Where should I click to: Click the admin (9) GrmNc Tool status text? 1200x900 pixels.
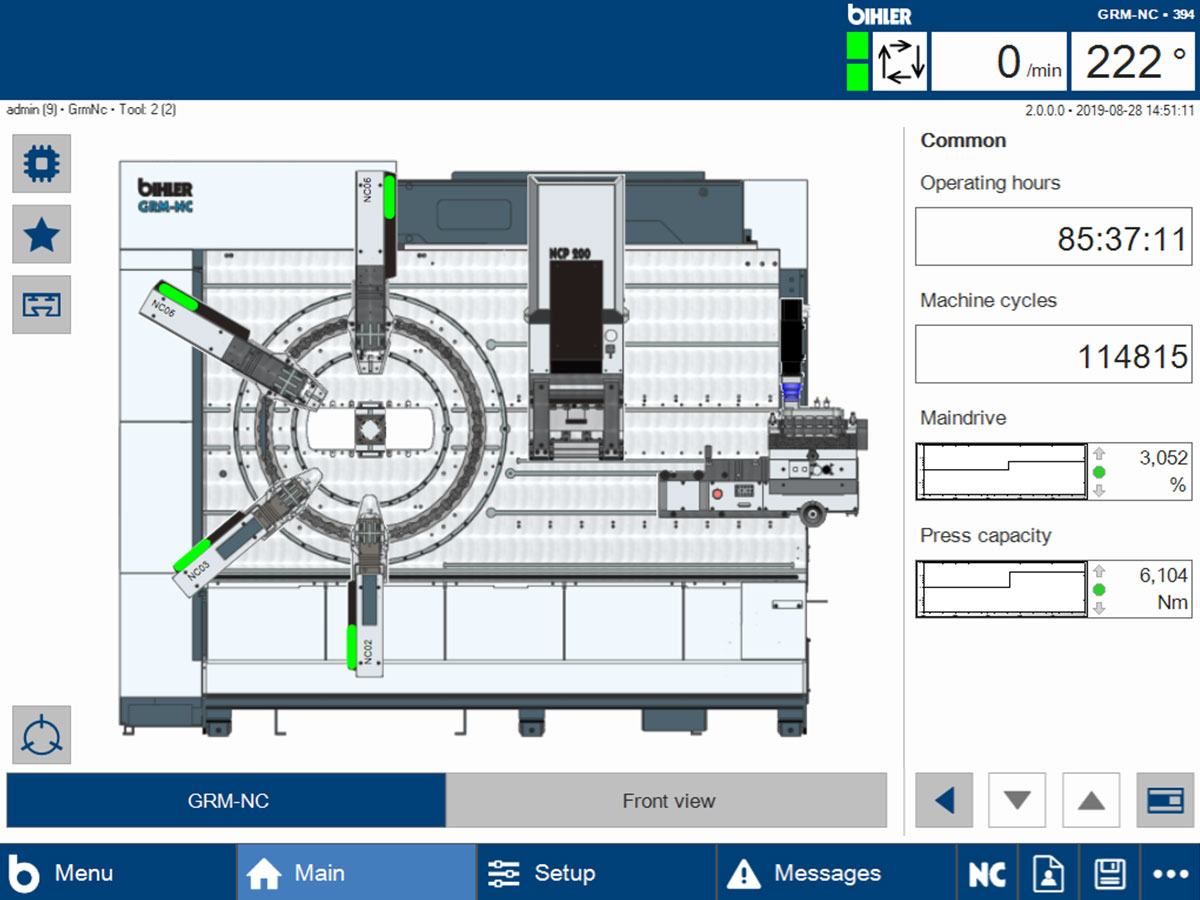[x=91, y=110]
